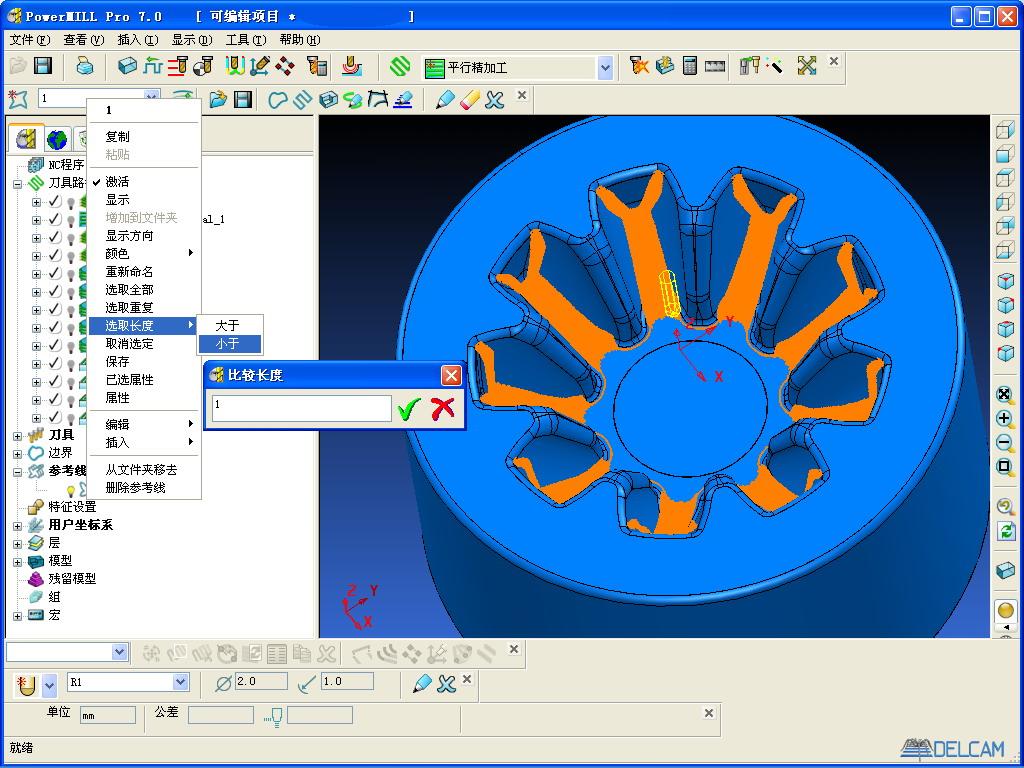Screen dimensions: 1024x768
Task: Open the 工具 menu
Action: [x=246, y=40]
